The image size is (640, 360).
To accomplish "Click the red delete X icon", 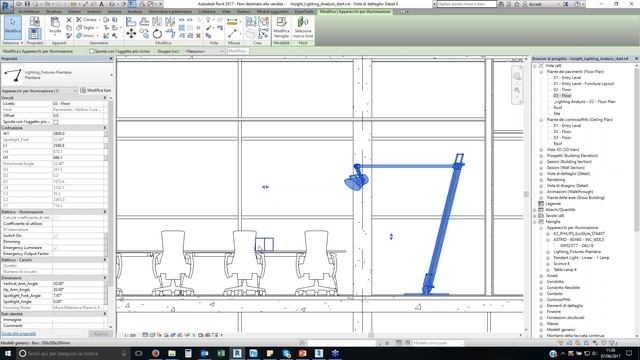I will (x=198, y=36).
